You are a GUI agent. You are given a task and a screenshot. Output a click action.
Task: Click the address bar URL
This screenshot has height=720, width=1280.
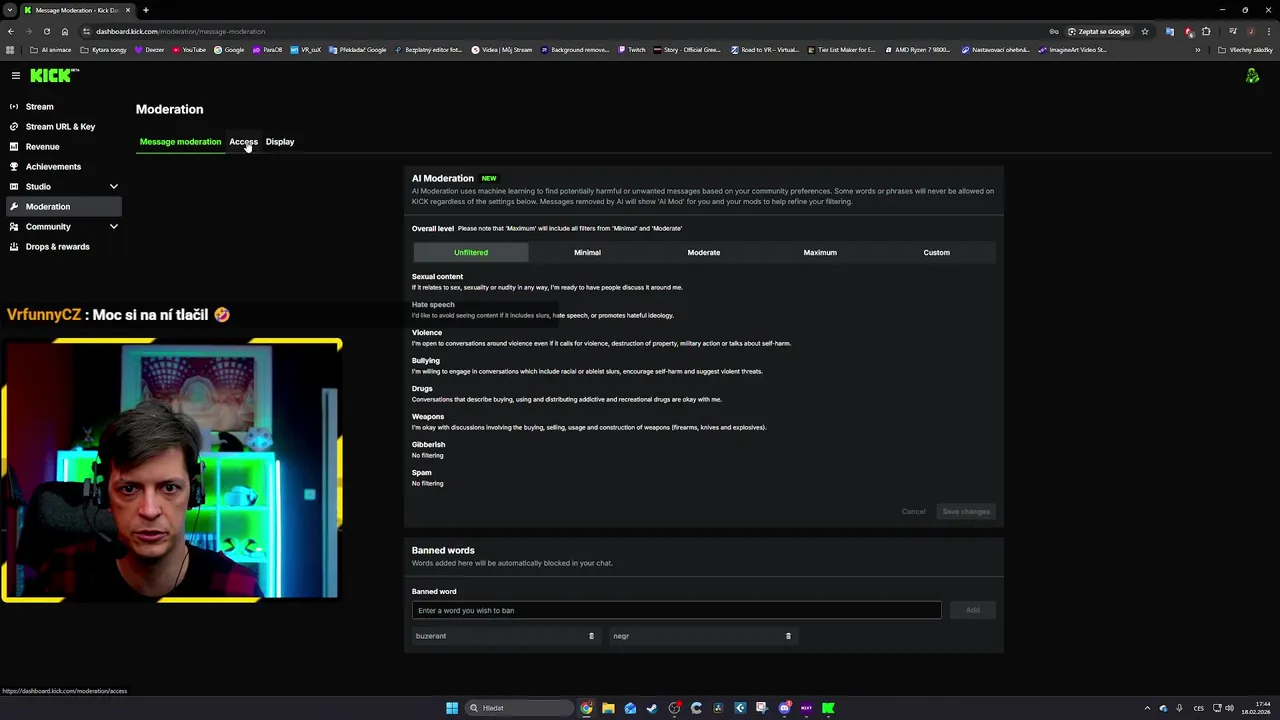click(180, 31)
